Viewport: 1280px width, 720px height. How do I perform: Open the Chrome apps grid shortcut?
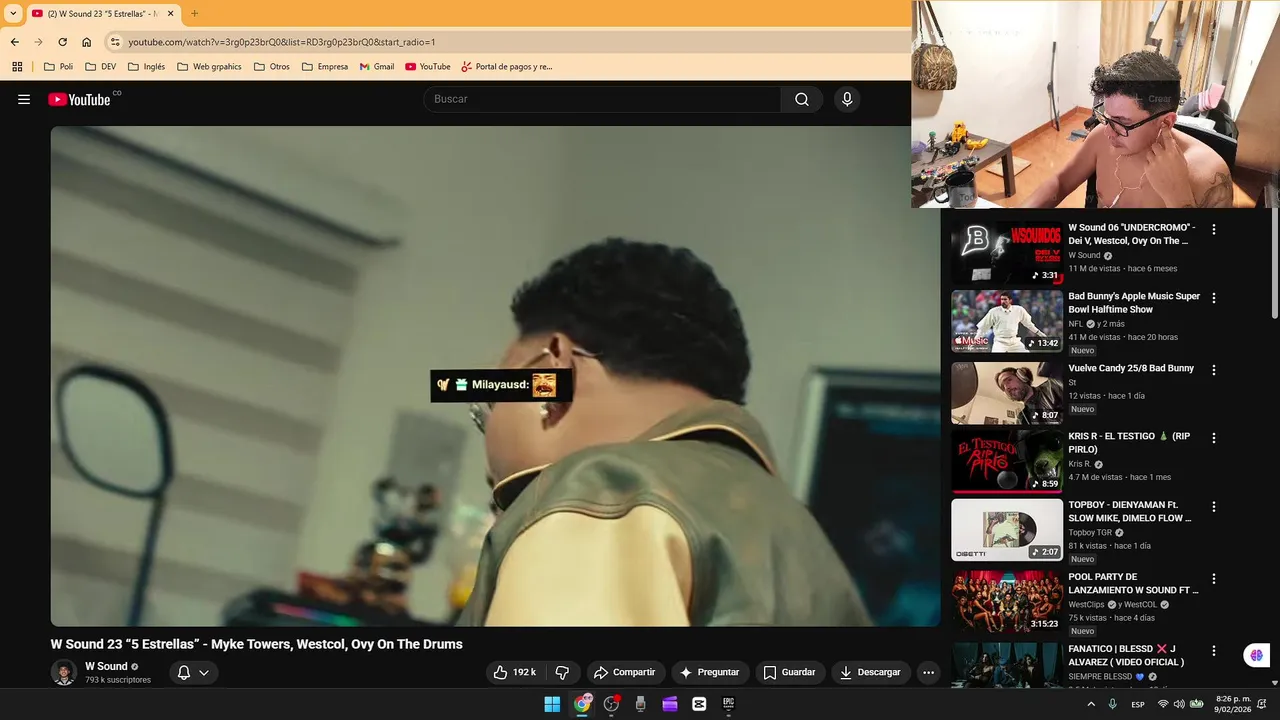pos(17,67)
